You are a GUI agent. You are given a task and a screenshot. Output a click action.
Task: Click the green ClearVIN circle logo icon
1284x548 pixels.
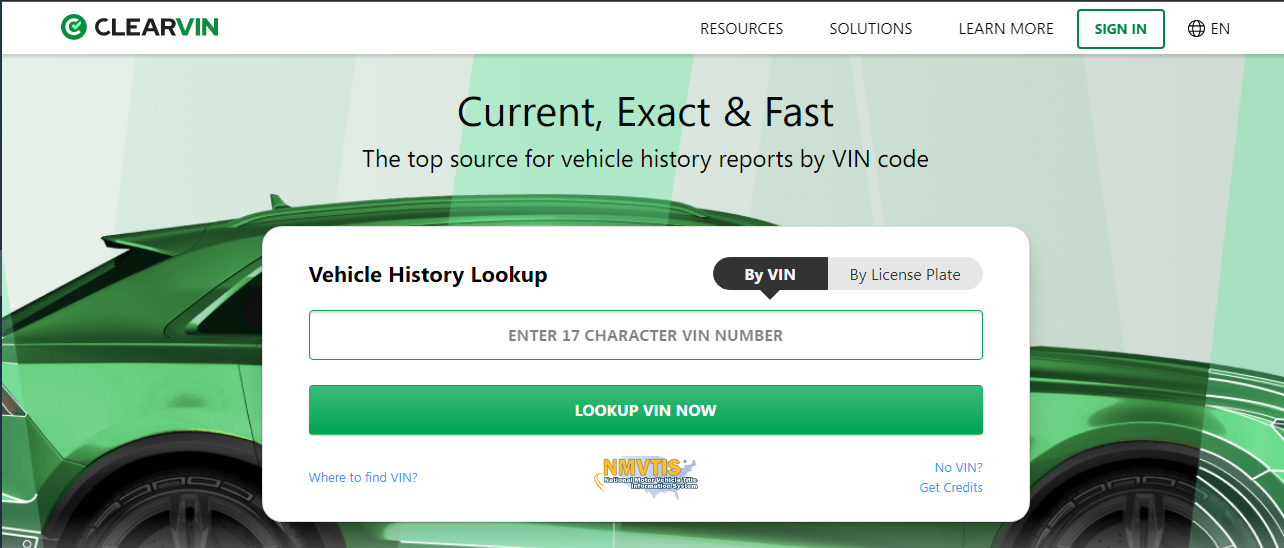pyautogui.click(x=74, y=28)
